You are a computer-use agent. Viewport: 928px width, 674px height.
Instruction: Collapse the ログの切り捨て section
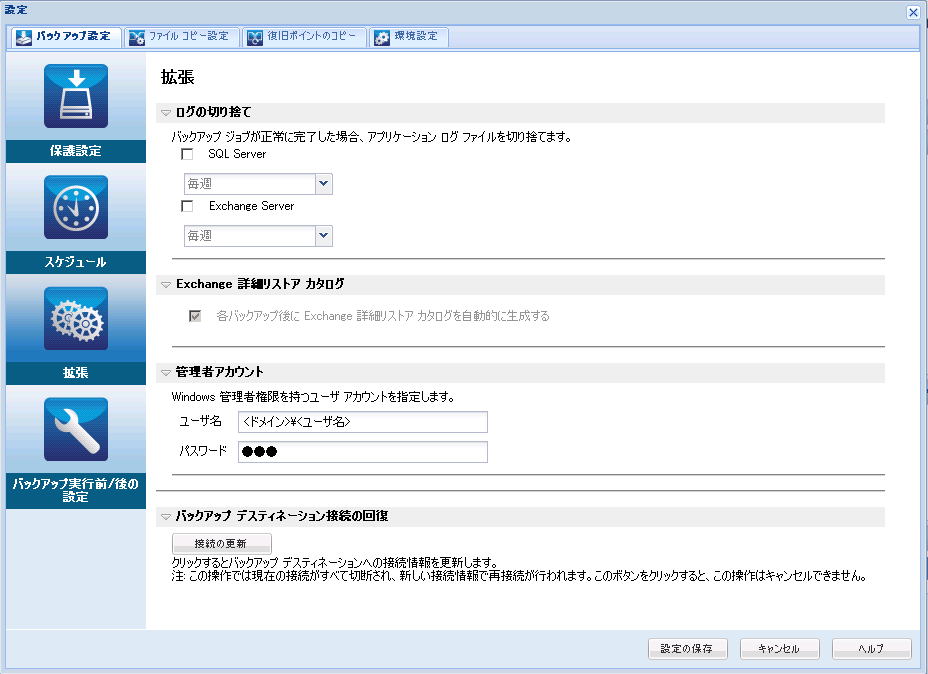click(x=166, y=112)
